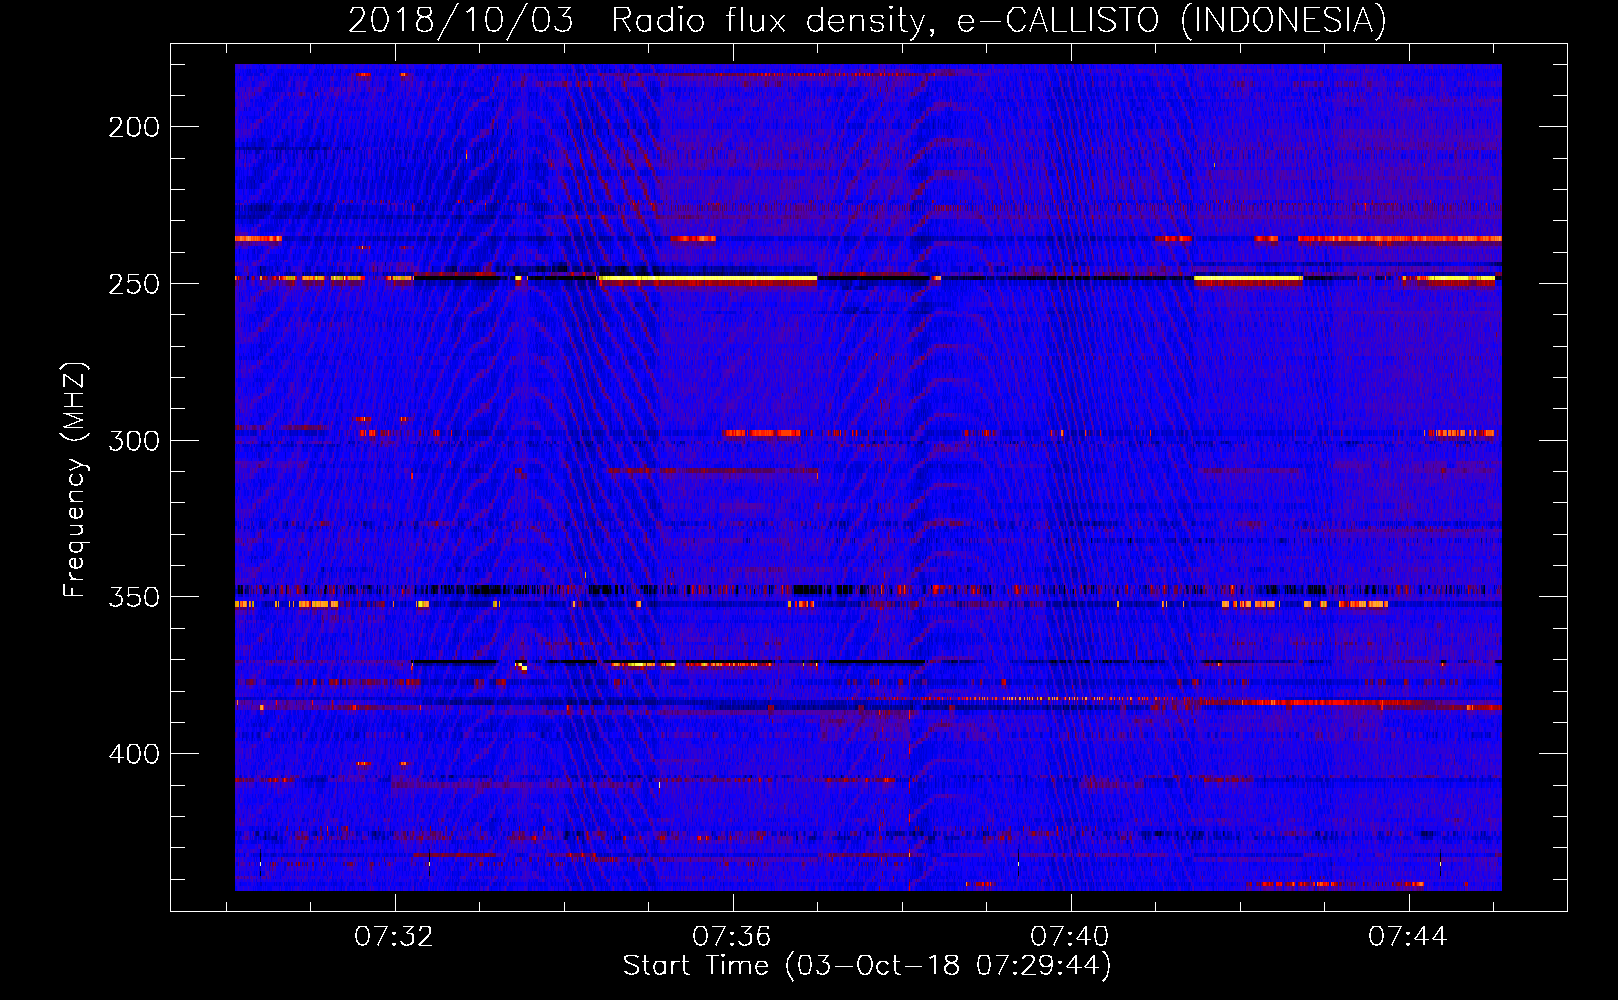Click the 07:44 time tick label
The width and height of the screenshot is (1618, 1000).
pyautogui.click(x=1408, y=936)
